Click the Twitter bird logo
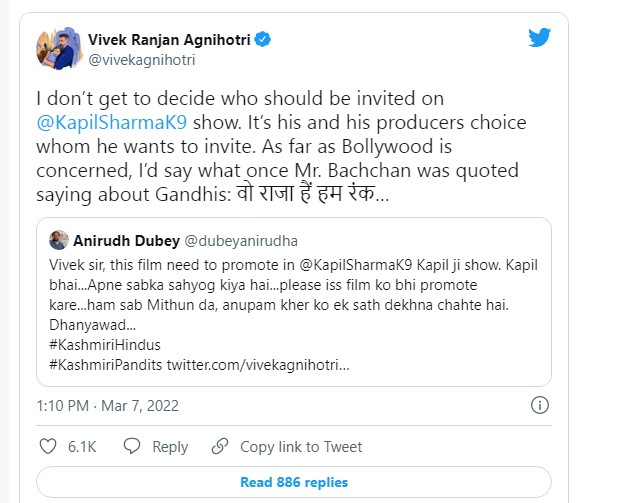 coord(539,39)
